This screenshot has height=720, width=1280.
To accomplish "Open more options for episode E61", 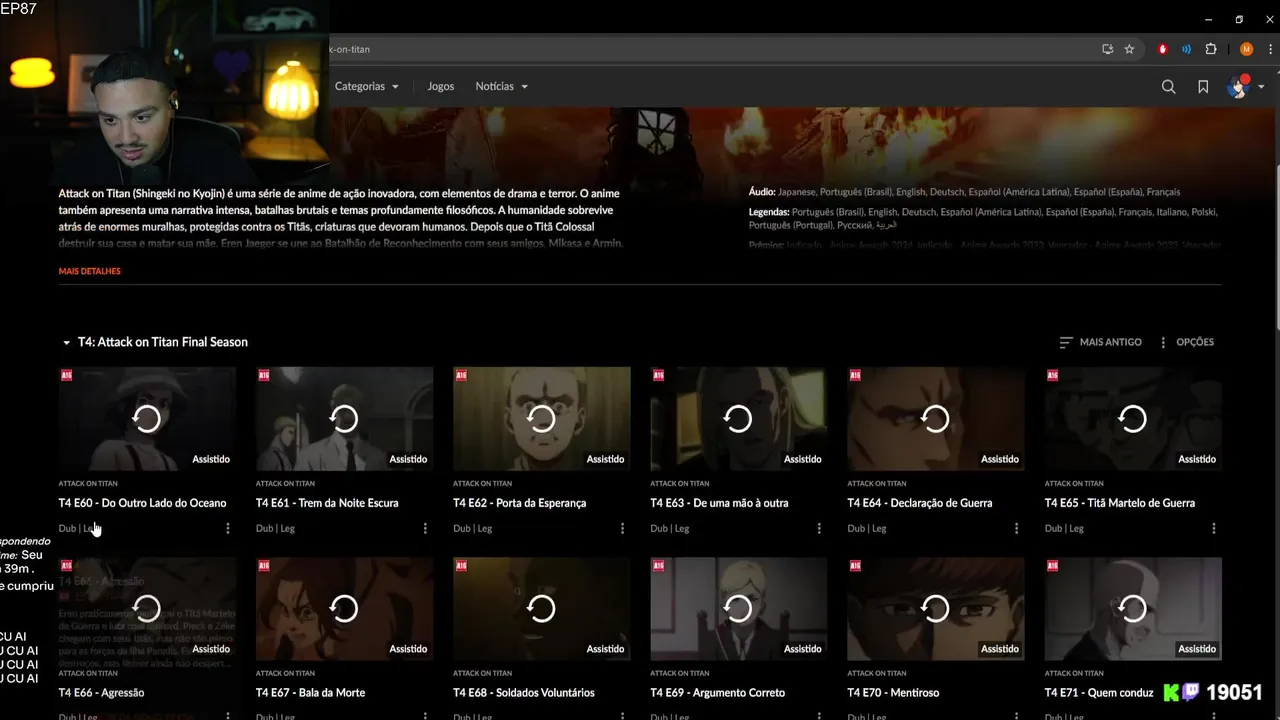I will coord(425,528).
